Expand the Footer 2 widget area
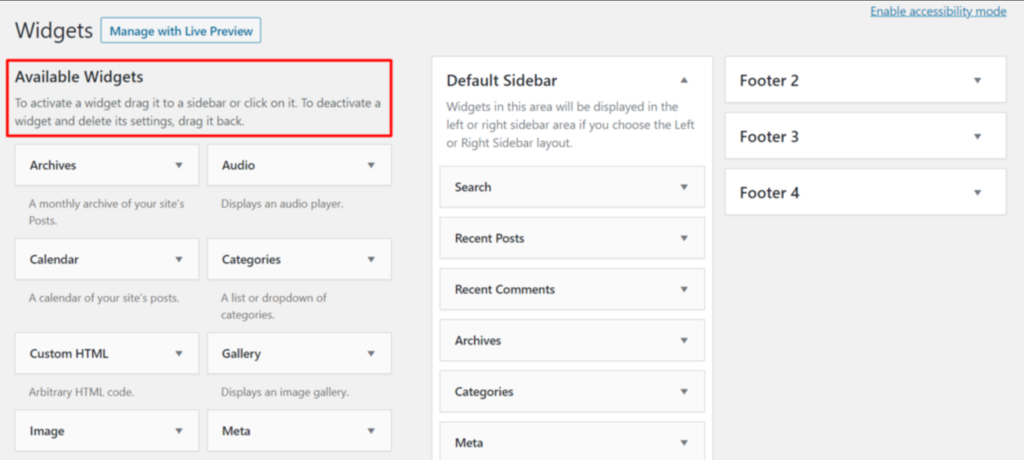Image resolution: width=1024 pixels, height=460 pixels. pyautogui.click(x=977, y=80)
